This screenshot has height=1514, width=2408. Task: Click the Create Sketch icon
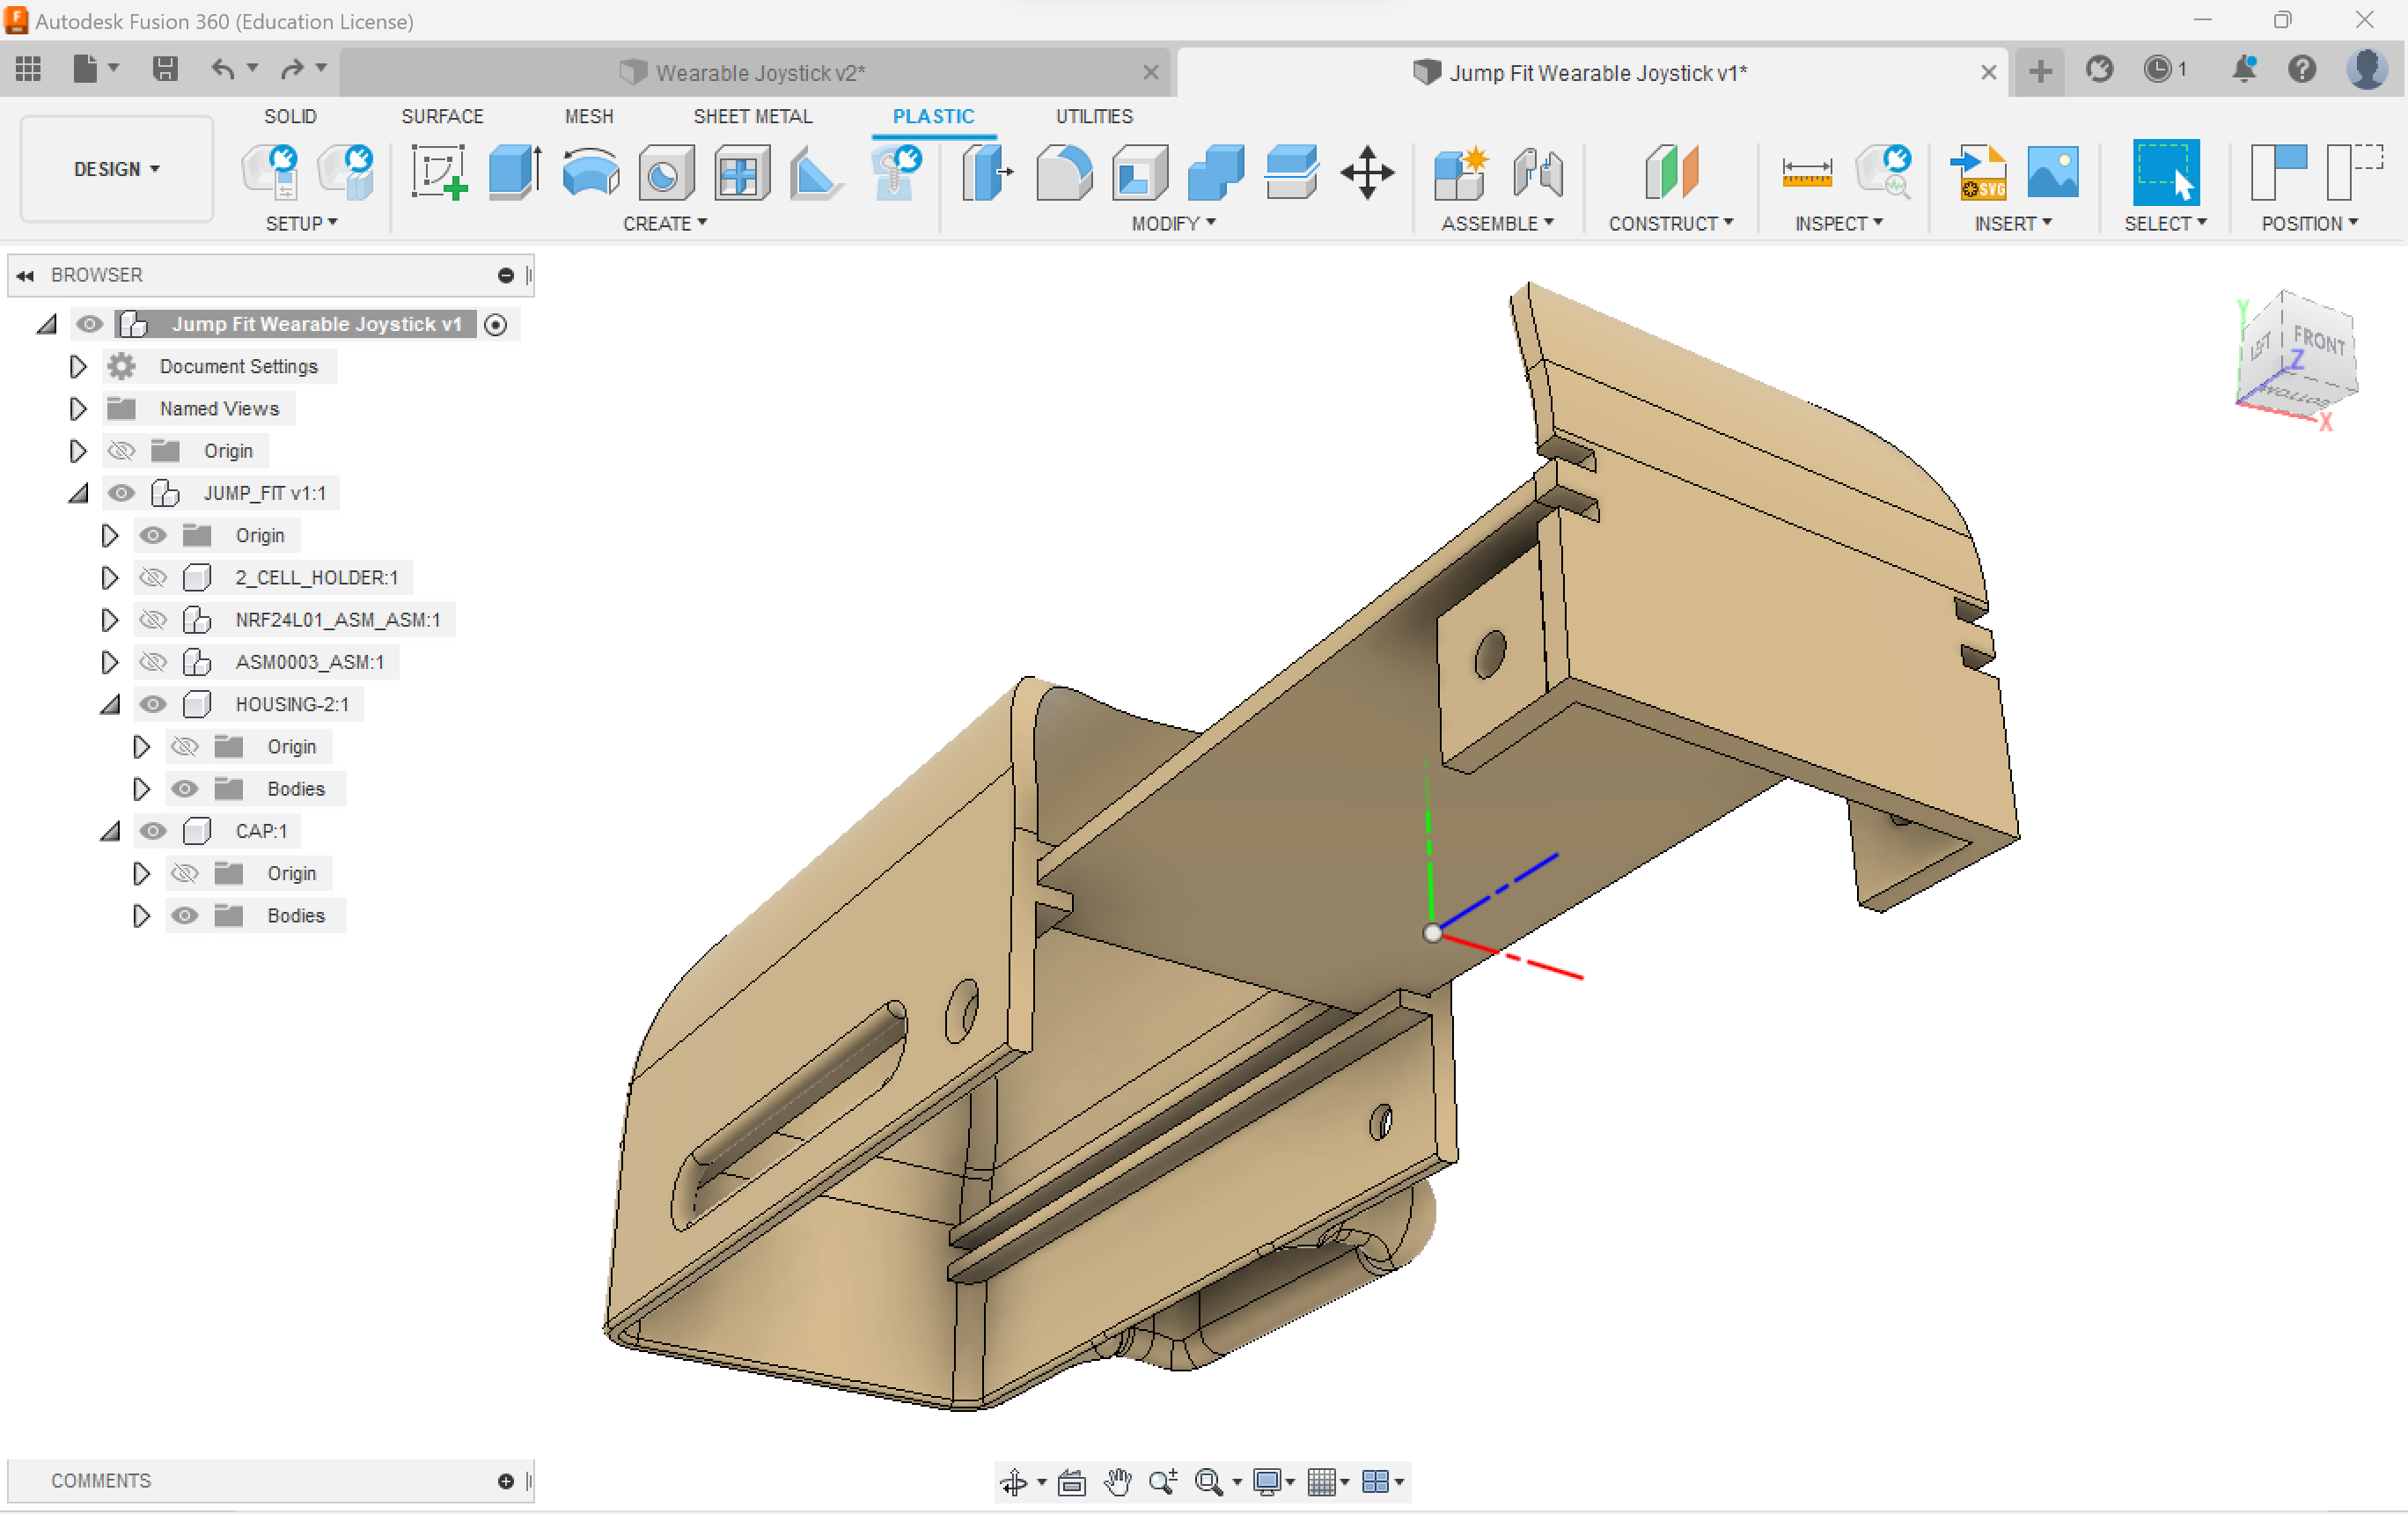point(440,172)
